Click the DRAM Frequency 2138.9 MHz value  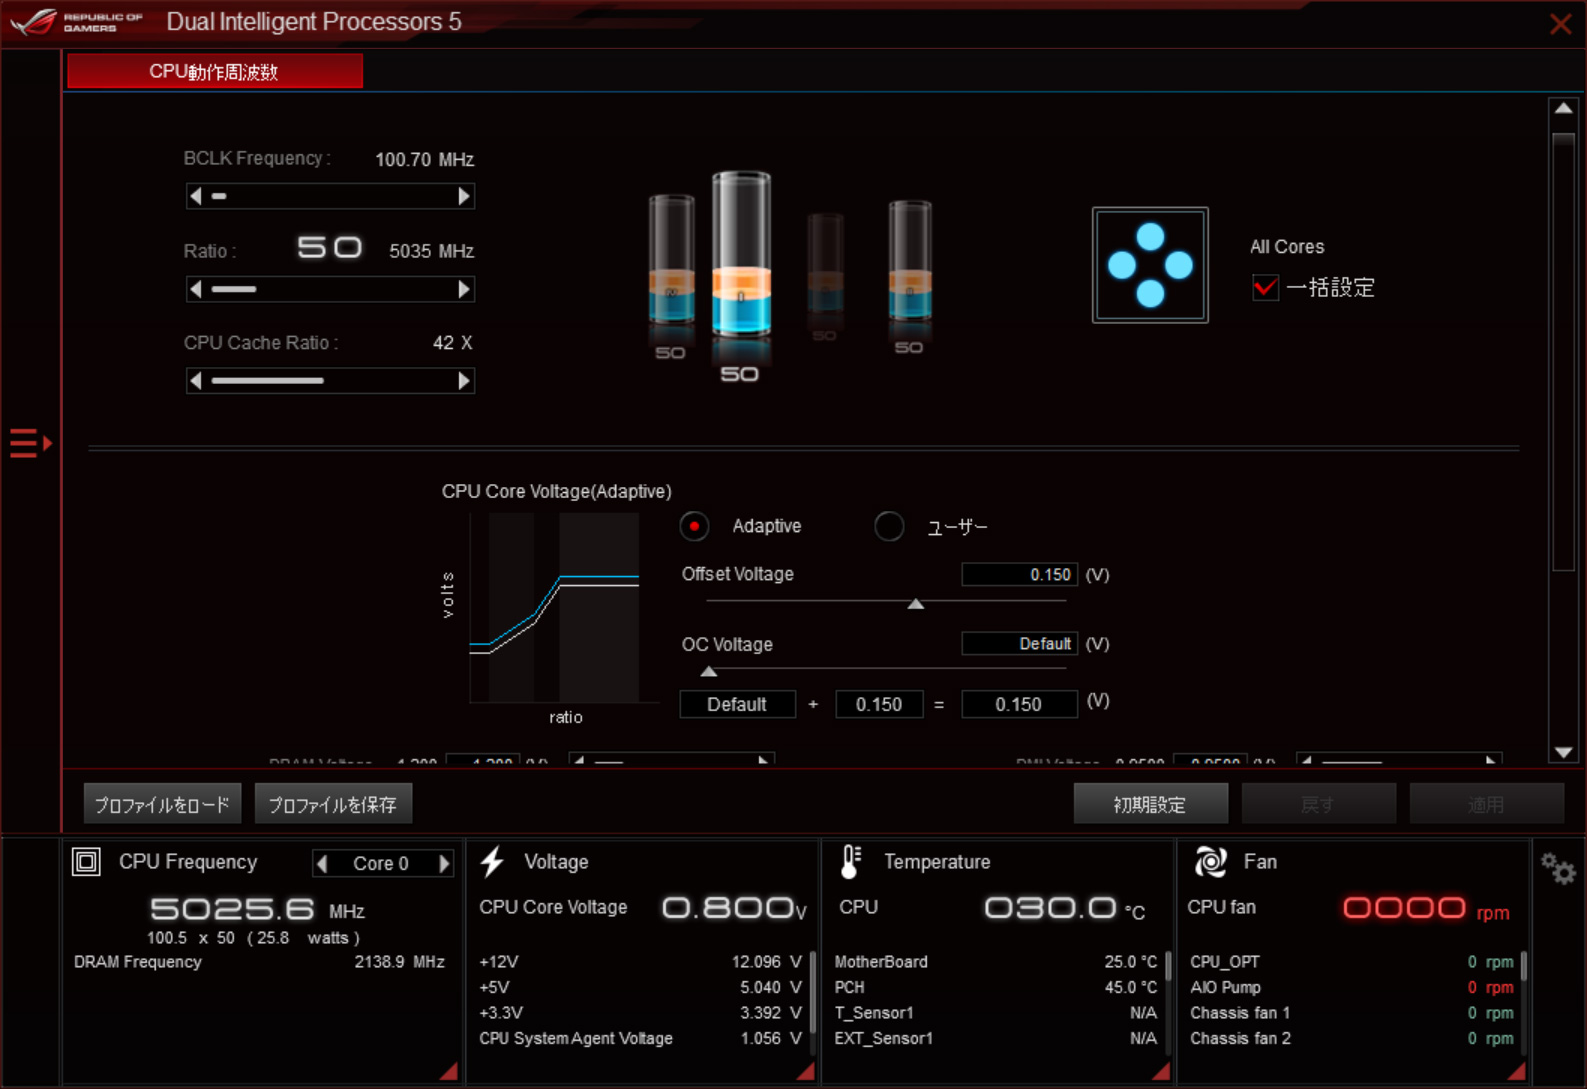pos(400,962)
